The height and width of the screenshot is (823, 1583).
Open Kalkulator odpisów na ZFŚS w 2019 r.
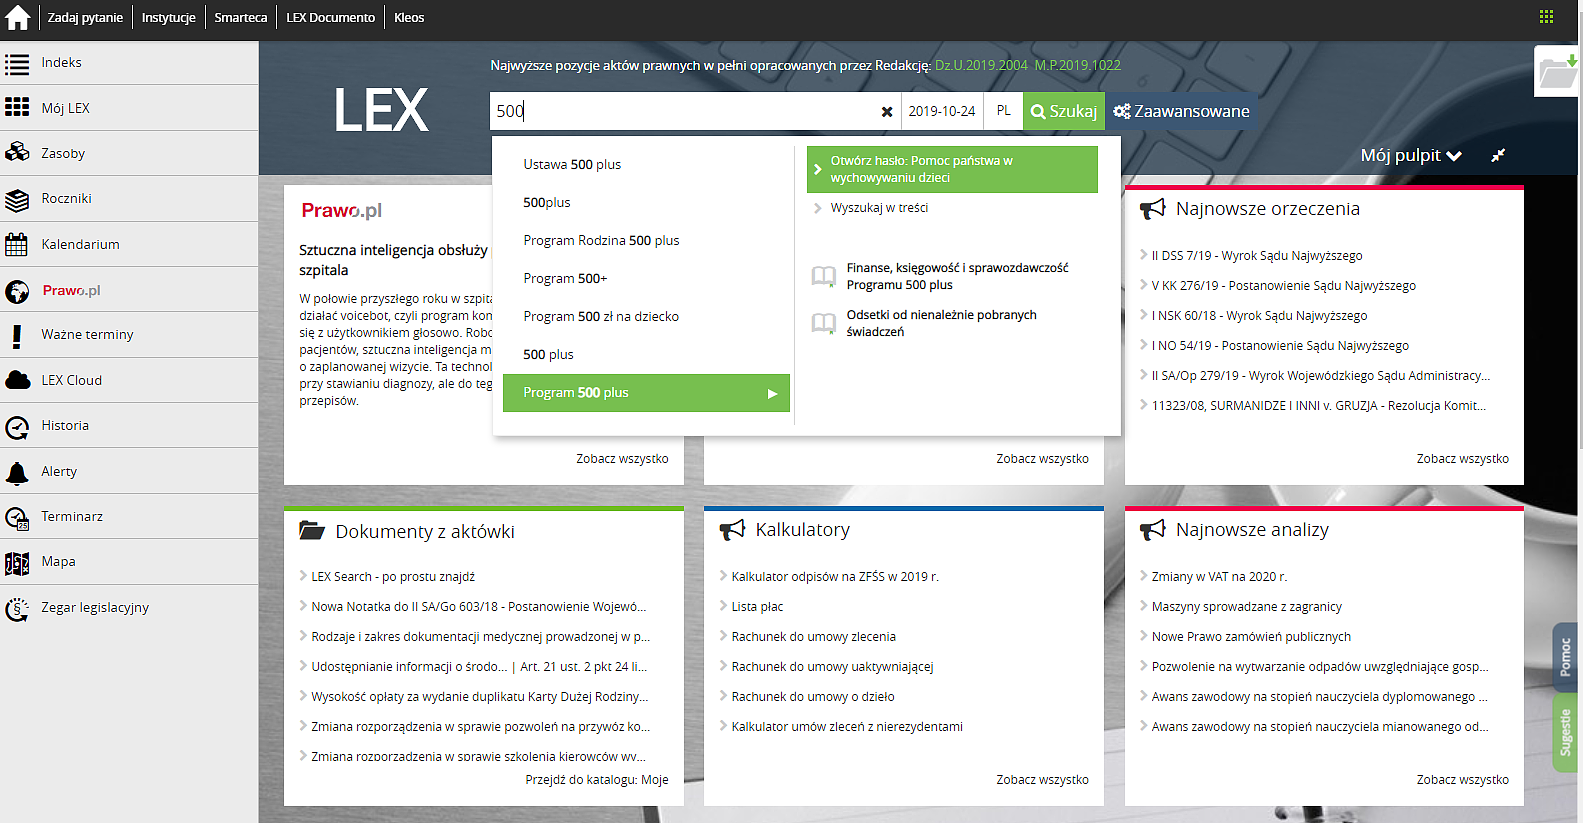point(835,576)
